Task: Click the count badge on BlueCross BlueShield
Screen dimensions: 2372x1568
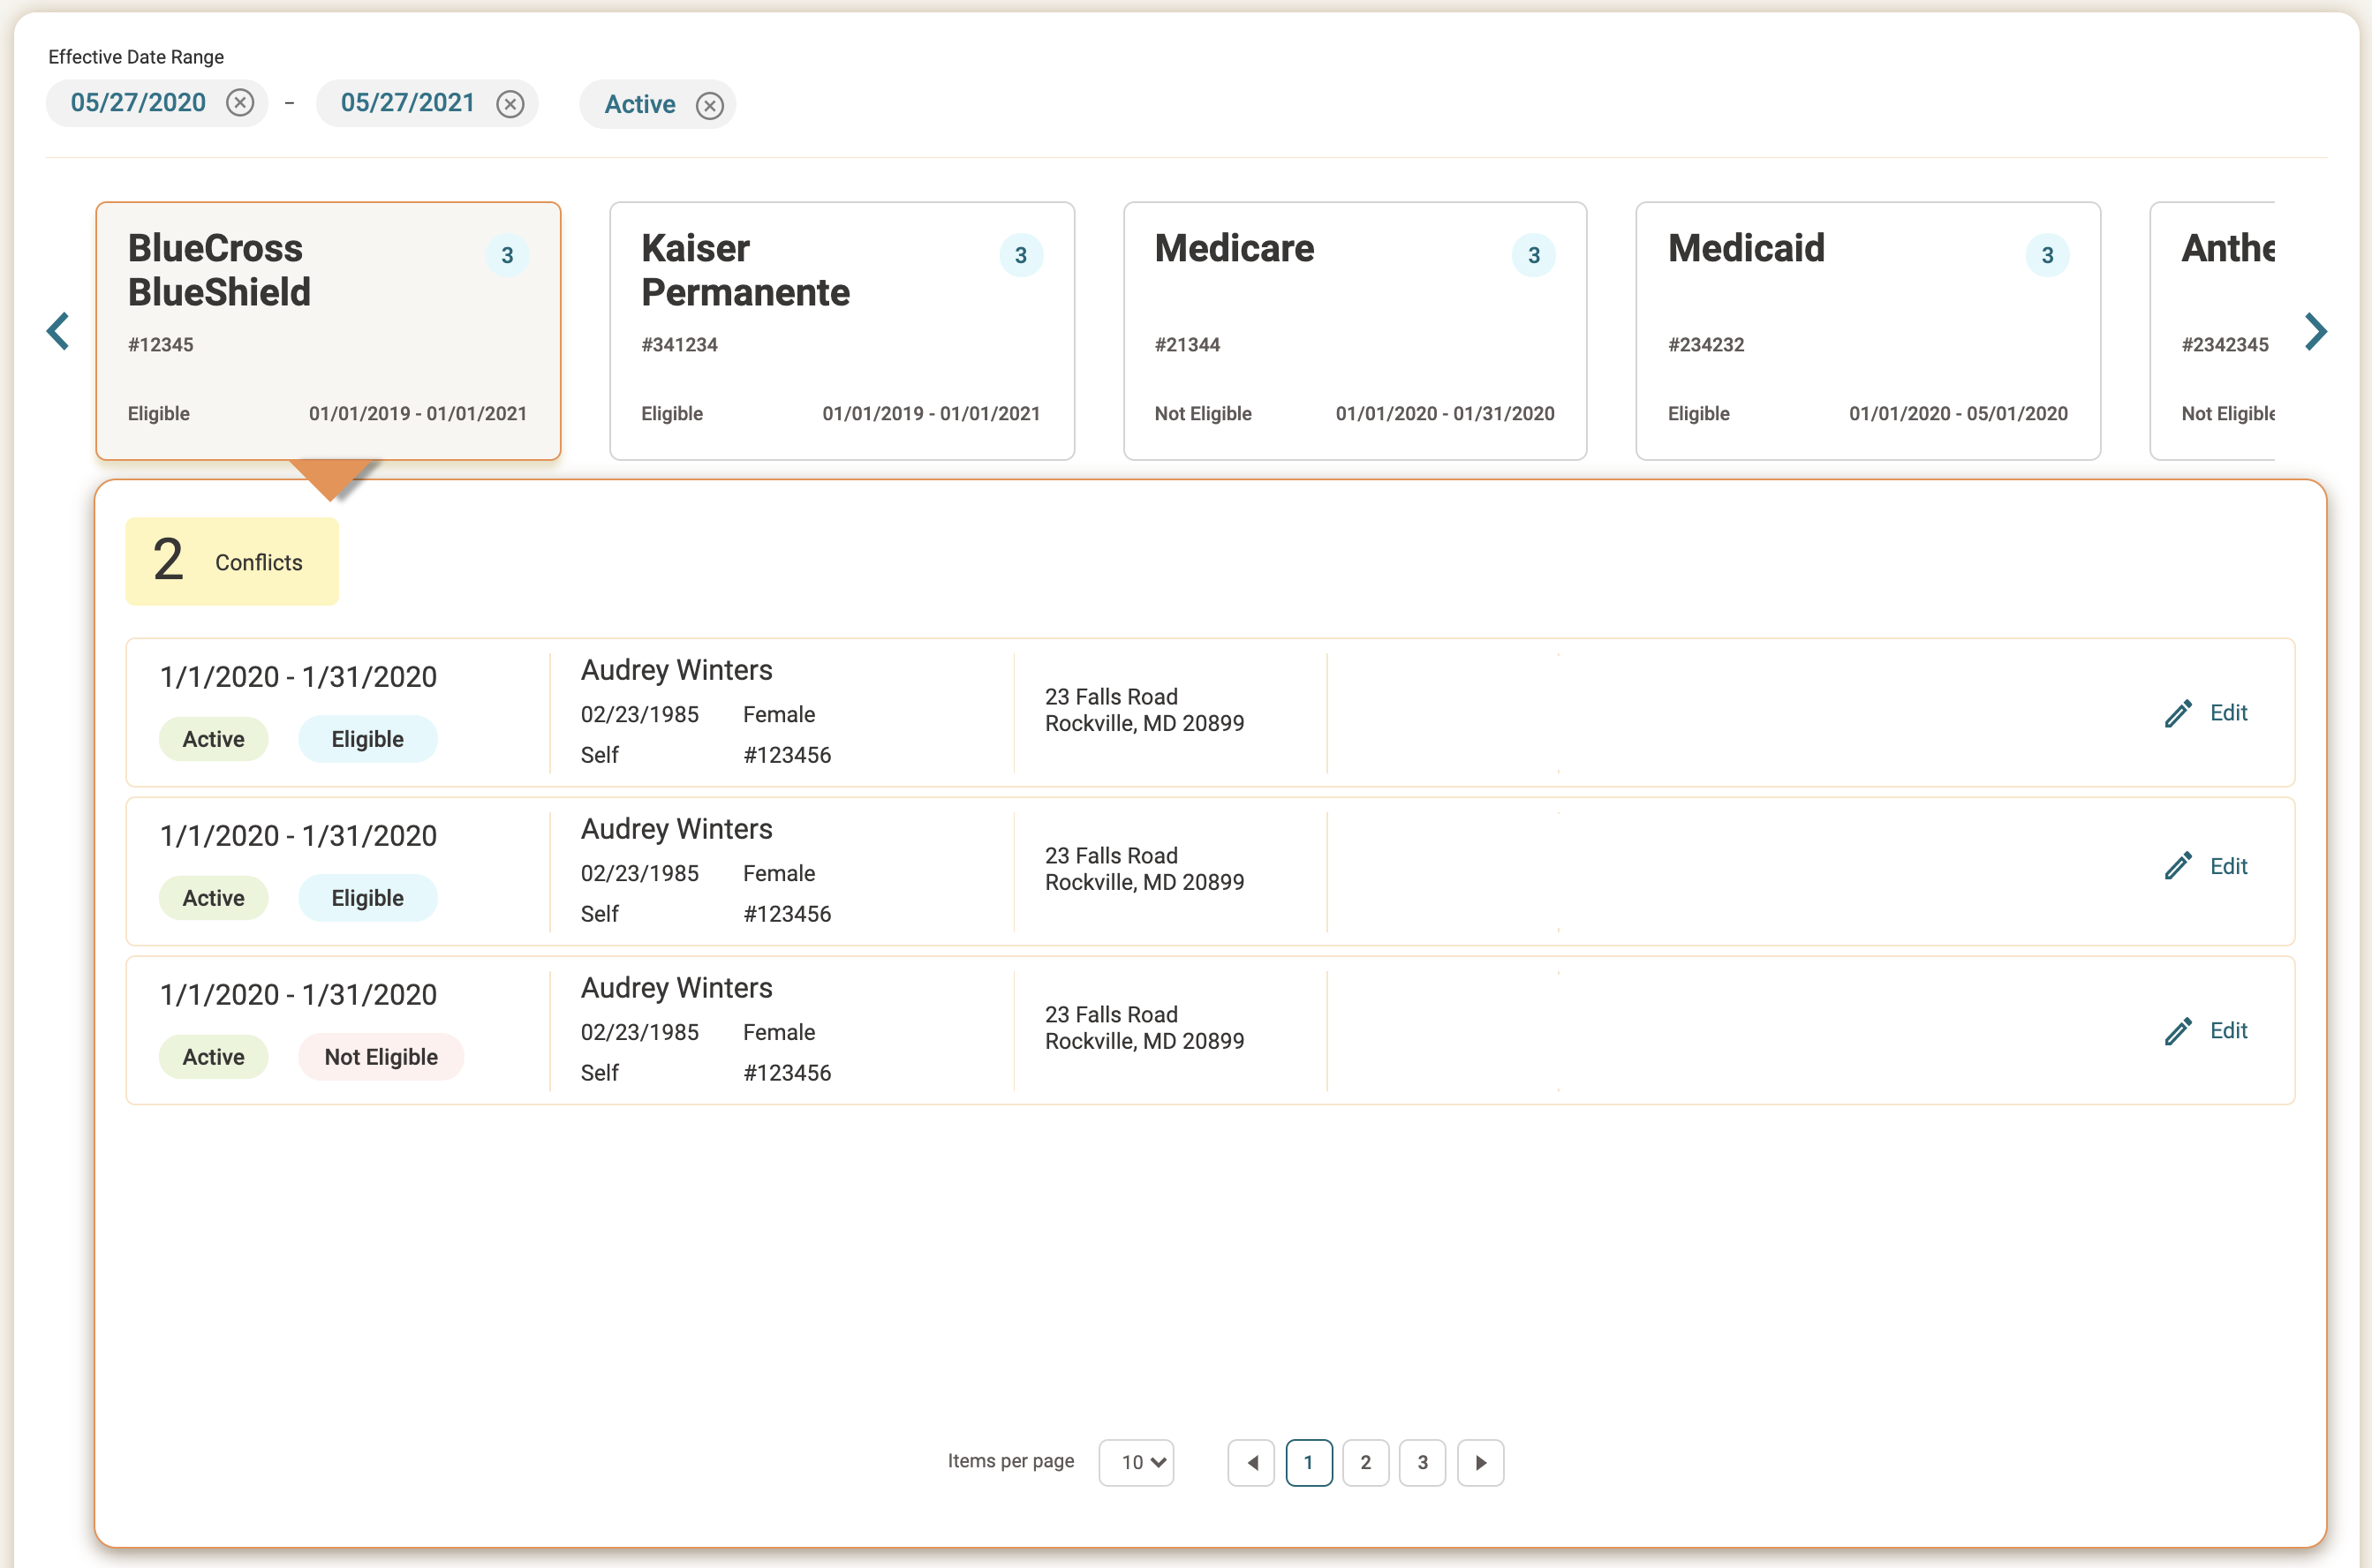Action: coord(508,255)
